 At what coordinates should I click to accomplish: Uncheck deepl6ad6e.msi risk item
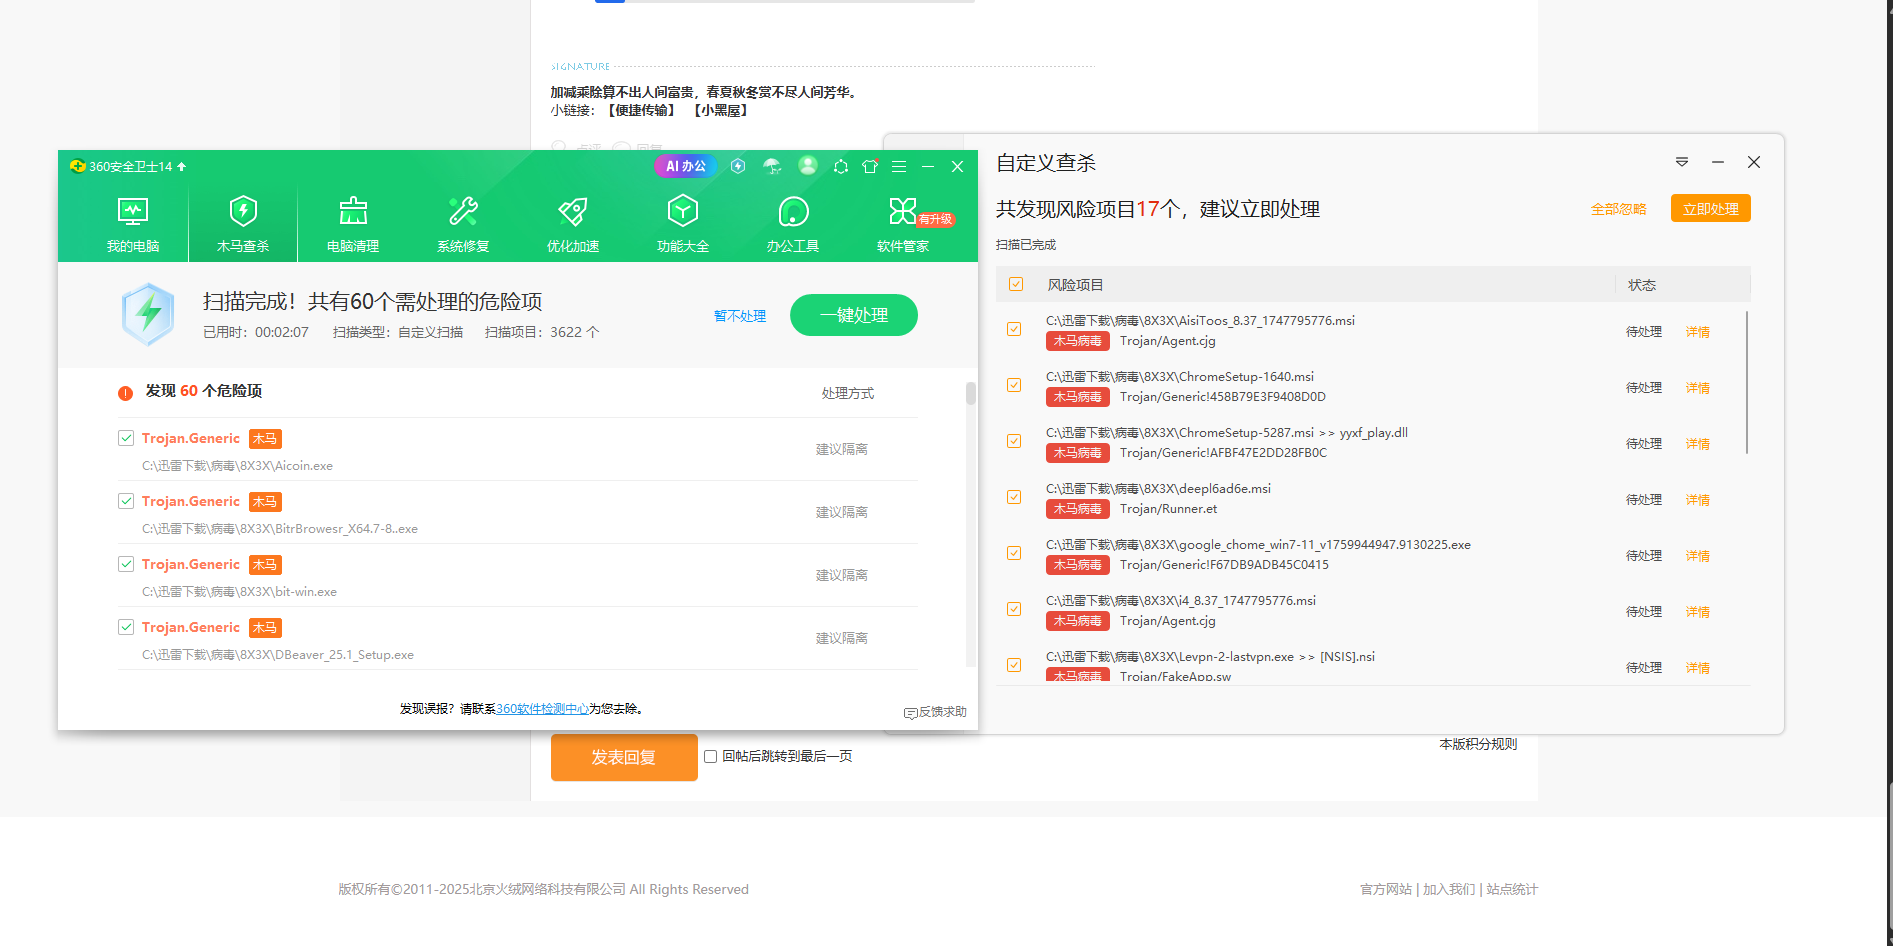click(1014, 497)
